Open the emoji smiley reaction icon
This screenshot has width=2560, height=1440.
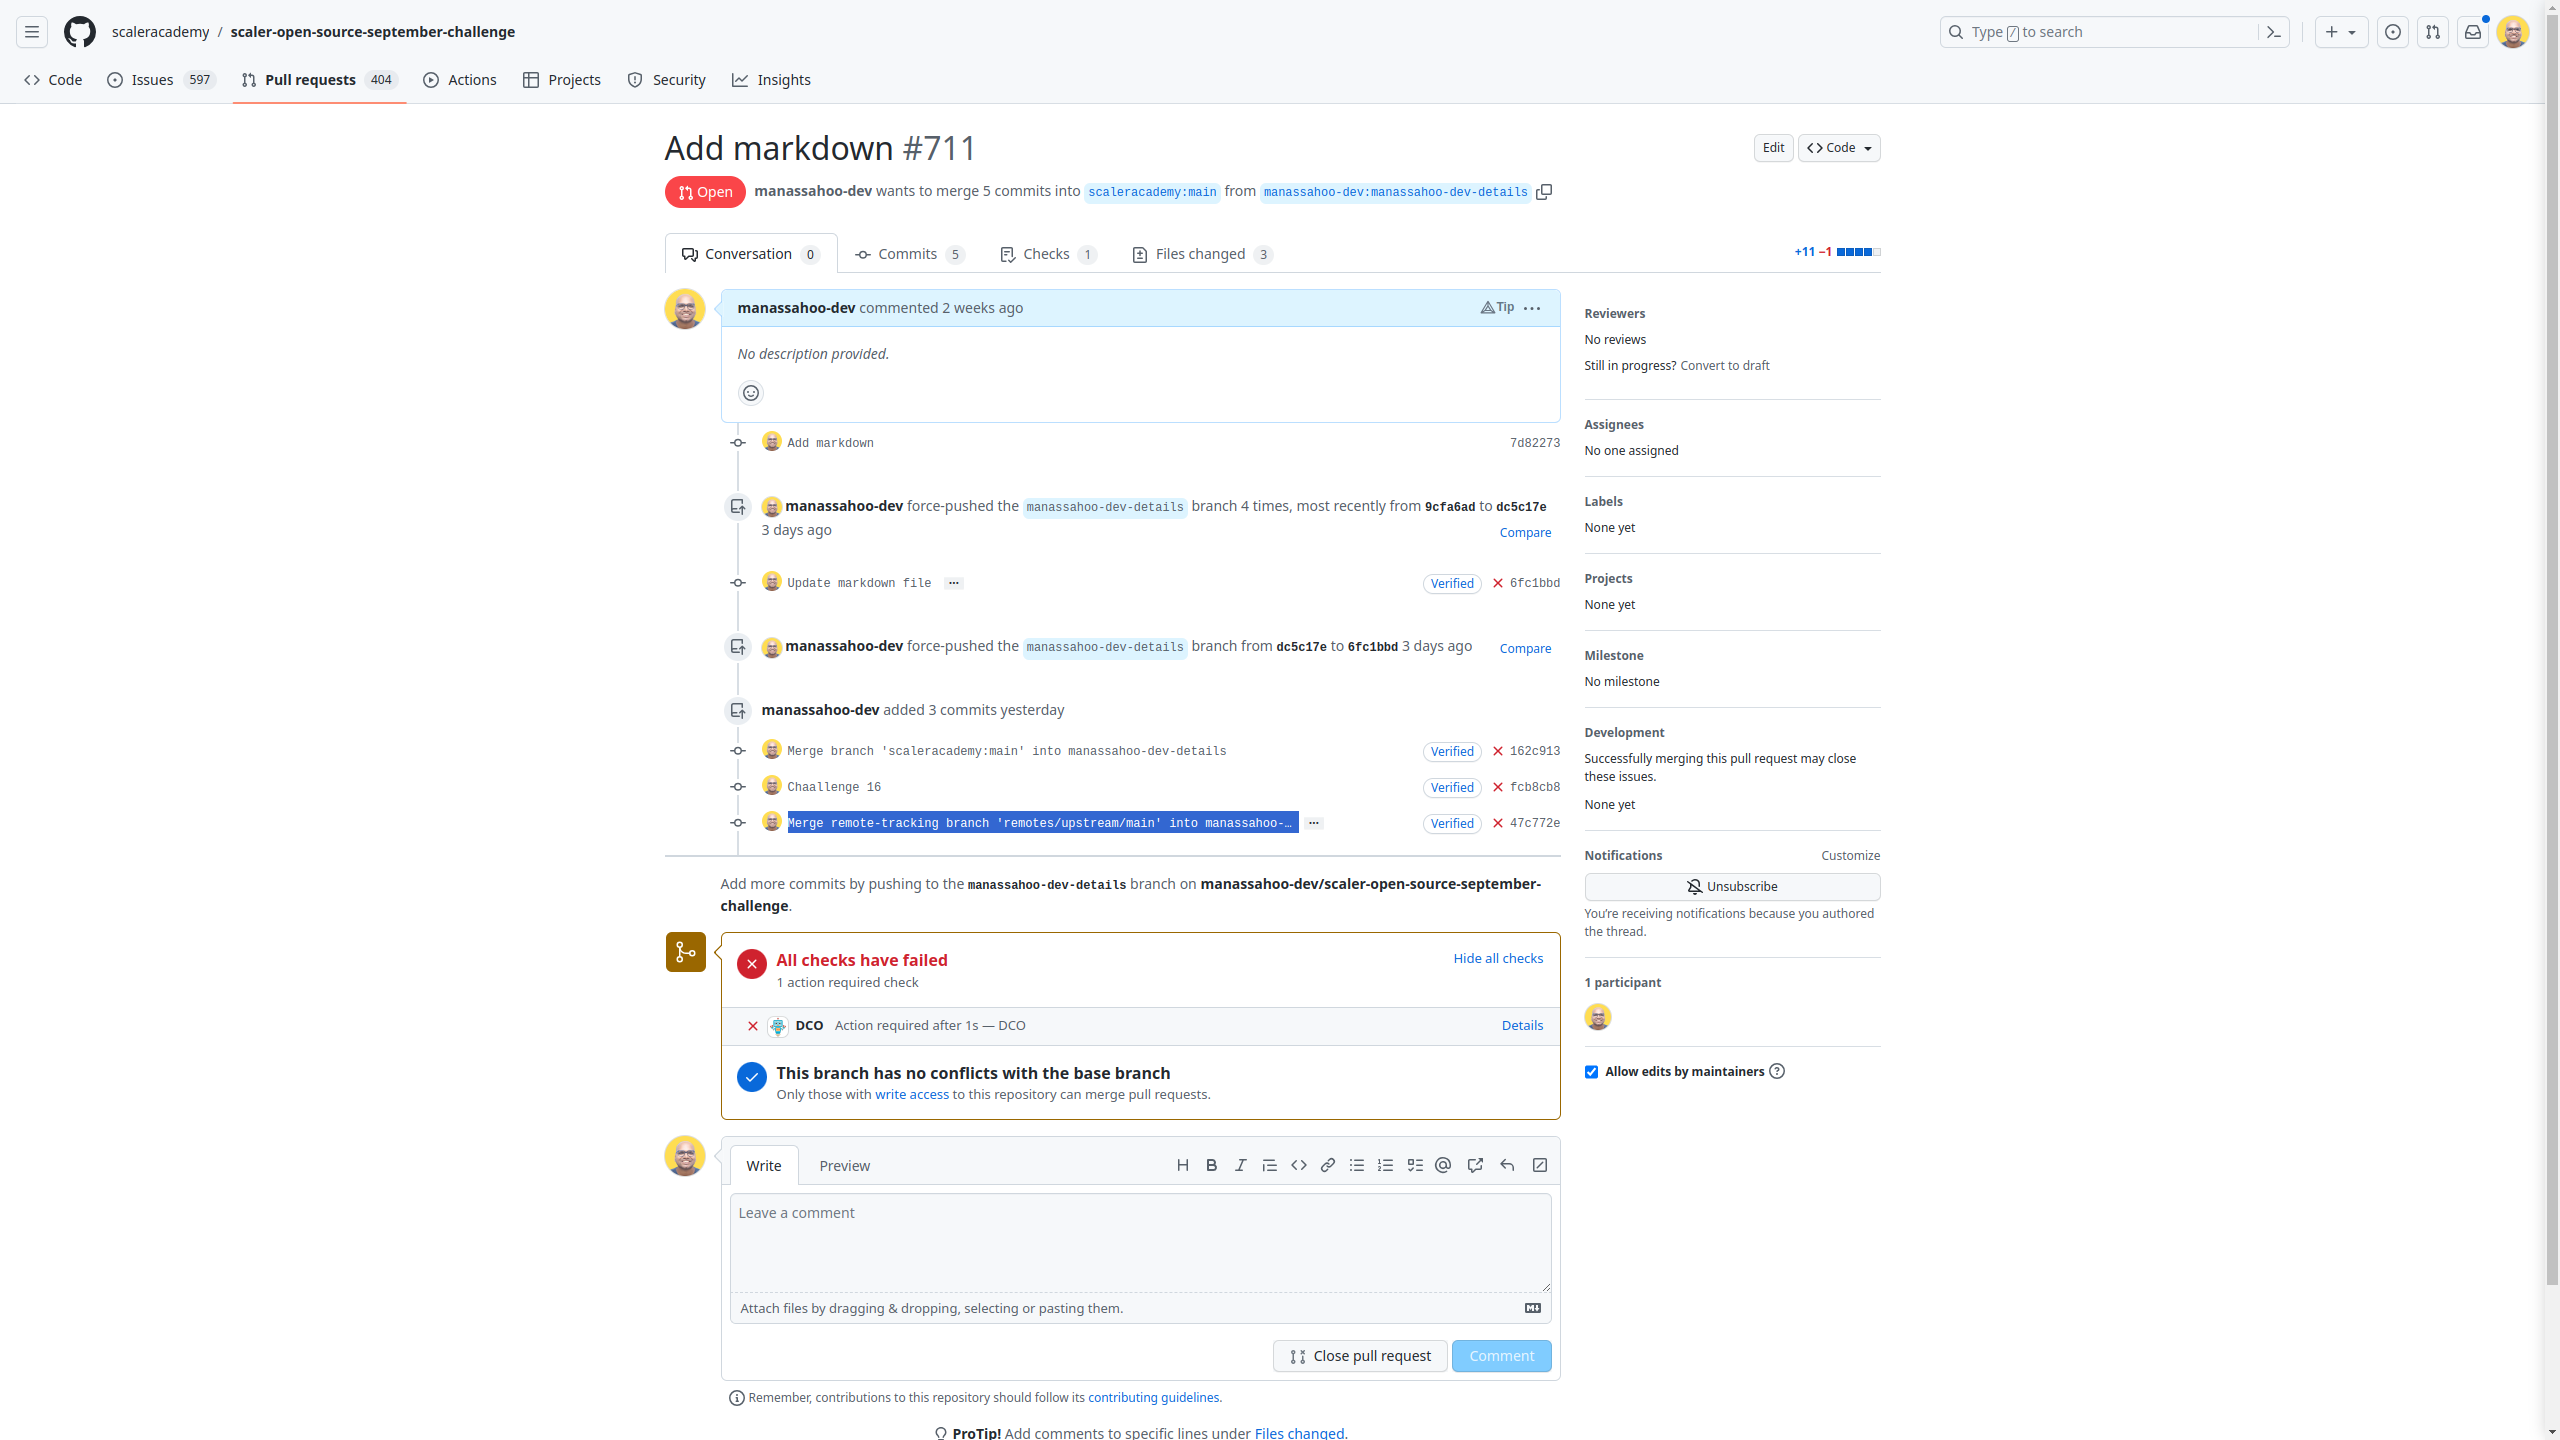(751, 392)
